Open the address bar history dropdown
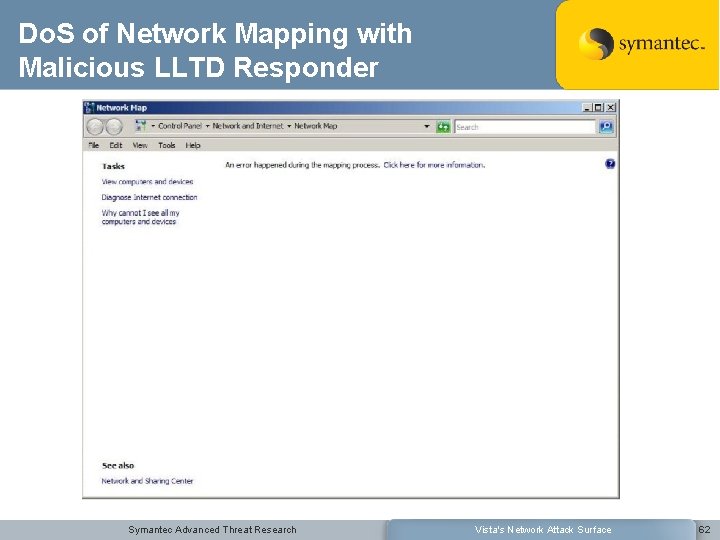 click(x=427, y=126)
